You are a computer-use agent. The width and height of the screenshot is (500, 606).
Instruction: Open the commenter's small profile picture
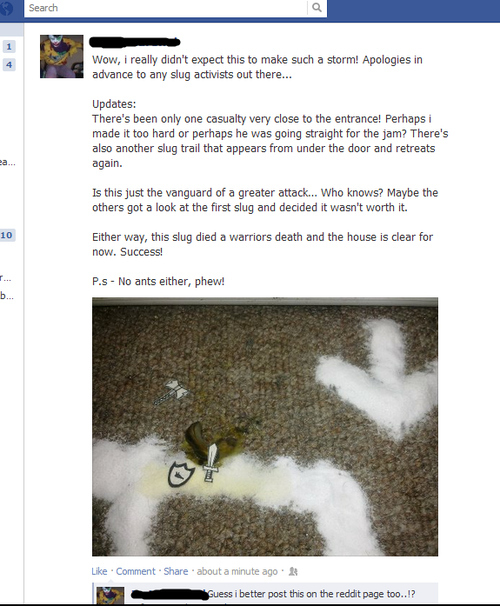coord(110,595)
